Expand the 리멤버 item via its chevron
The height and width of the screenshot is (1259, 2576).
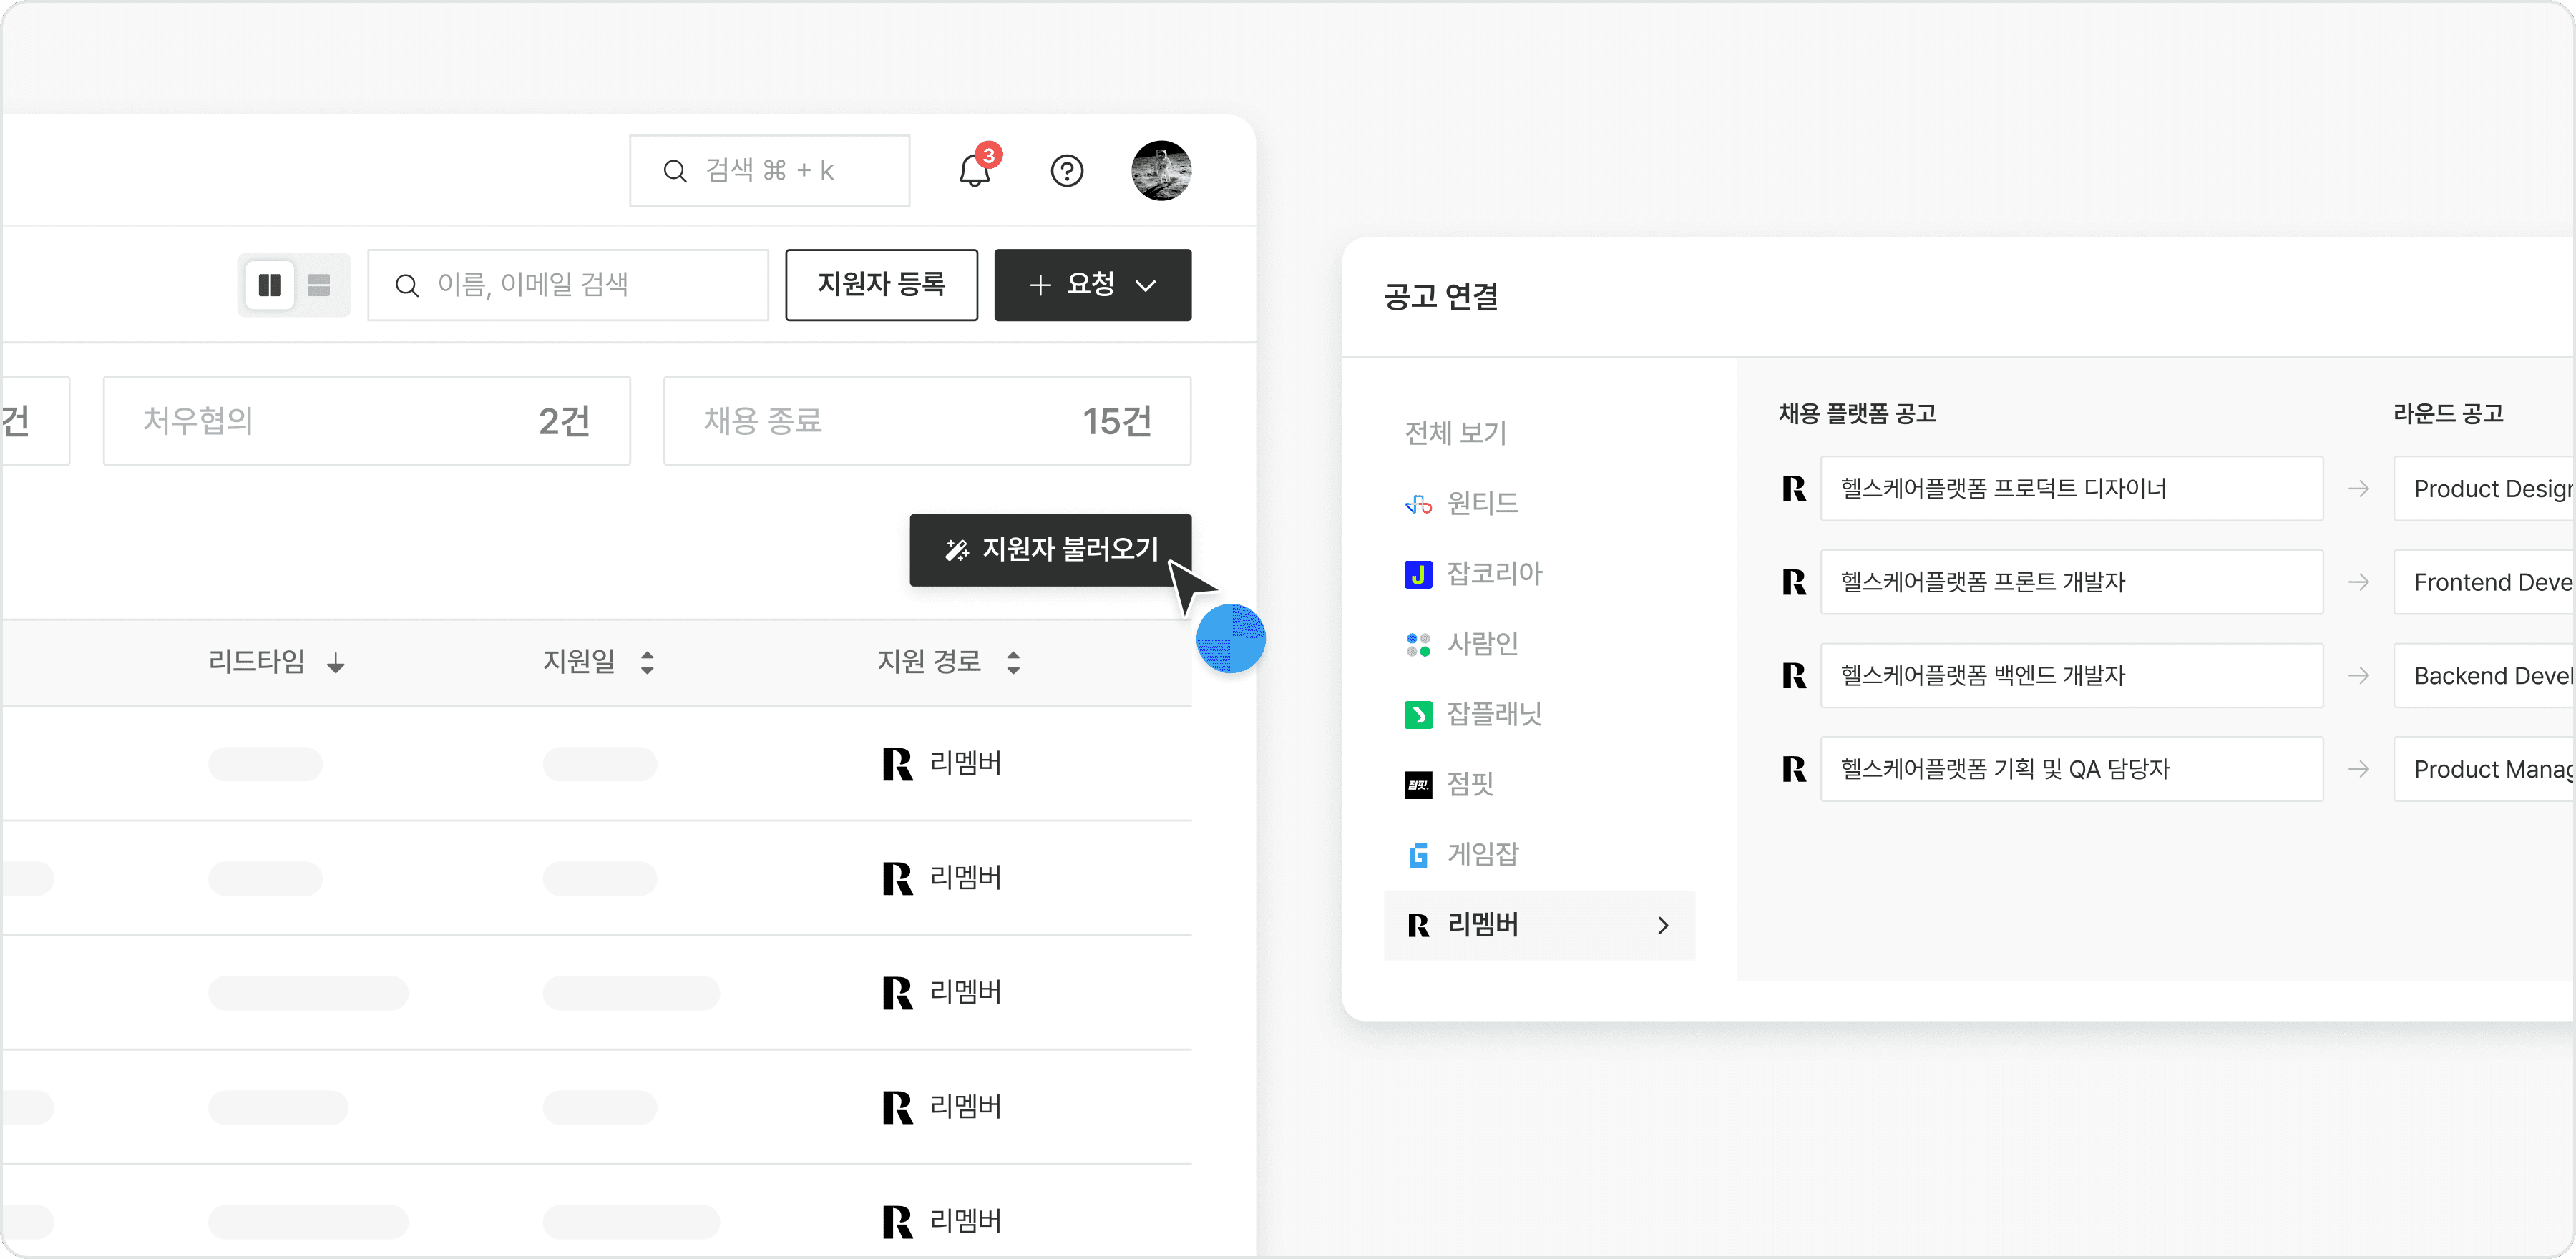click(1663, 925)
